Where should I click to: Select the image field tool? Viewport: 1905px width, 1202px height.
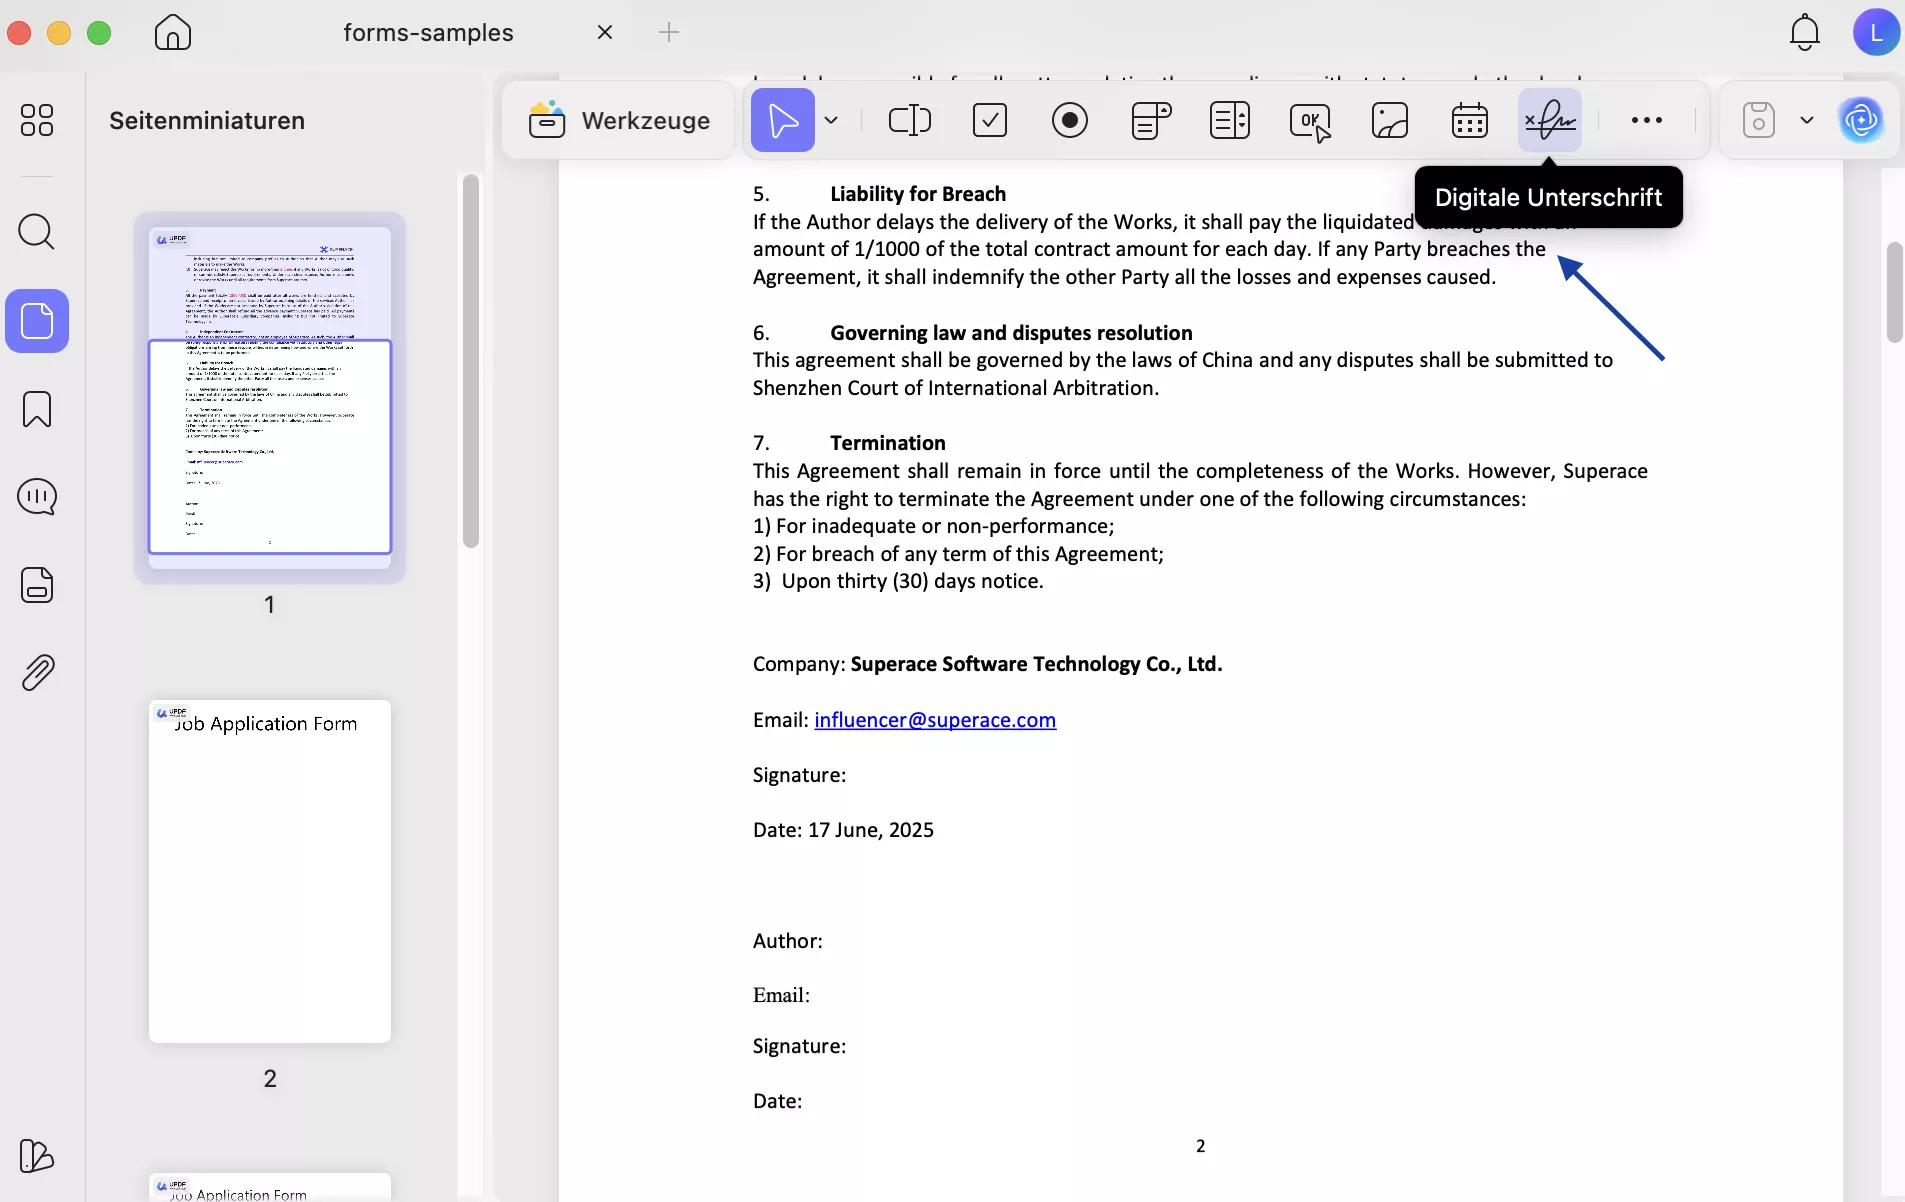click(1391, 120)
